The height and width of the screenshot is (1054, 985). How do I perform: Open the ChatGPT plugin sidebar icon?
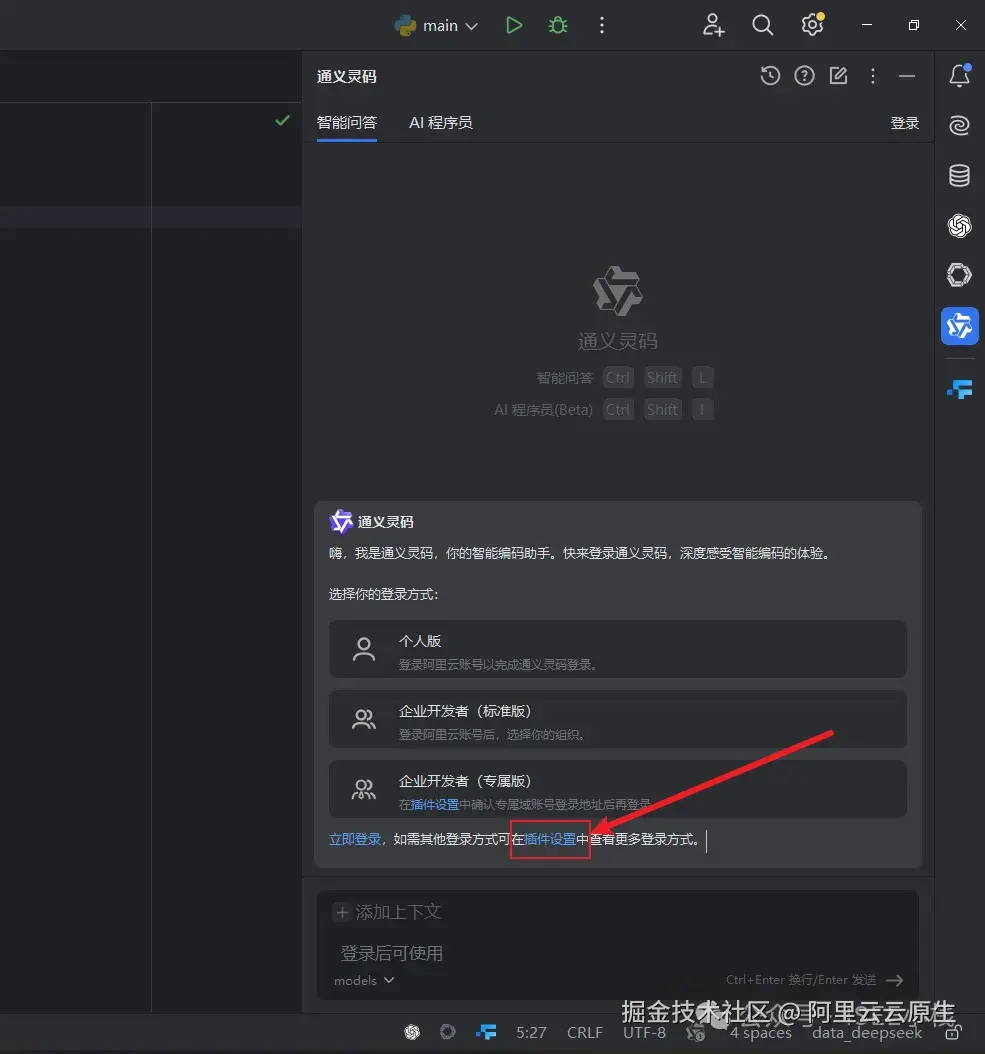click(959, 226)
